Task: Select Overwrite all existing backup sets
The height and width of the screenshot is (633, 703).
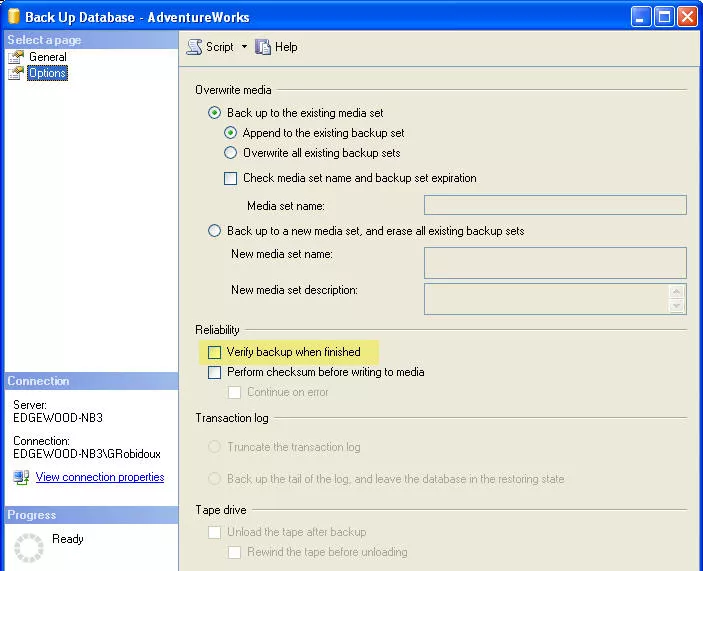Action: [230, 153]
